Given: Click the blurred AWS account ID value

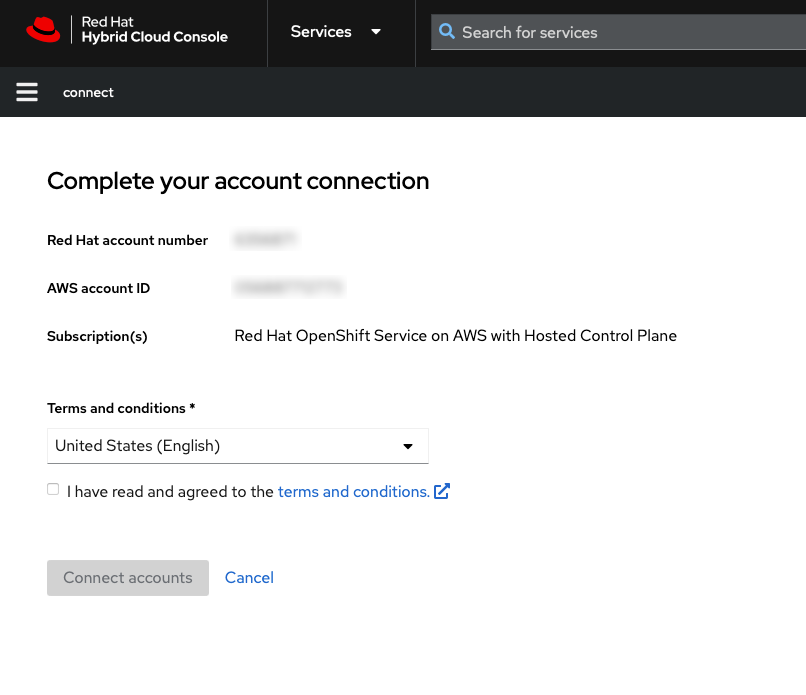Looking at the screenshot, I should [288, 288].
